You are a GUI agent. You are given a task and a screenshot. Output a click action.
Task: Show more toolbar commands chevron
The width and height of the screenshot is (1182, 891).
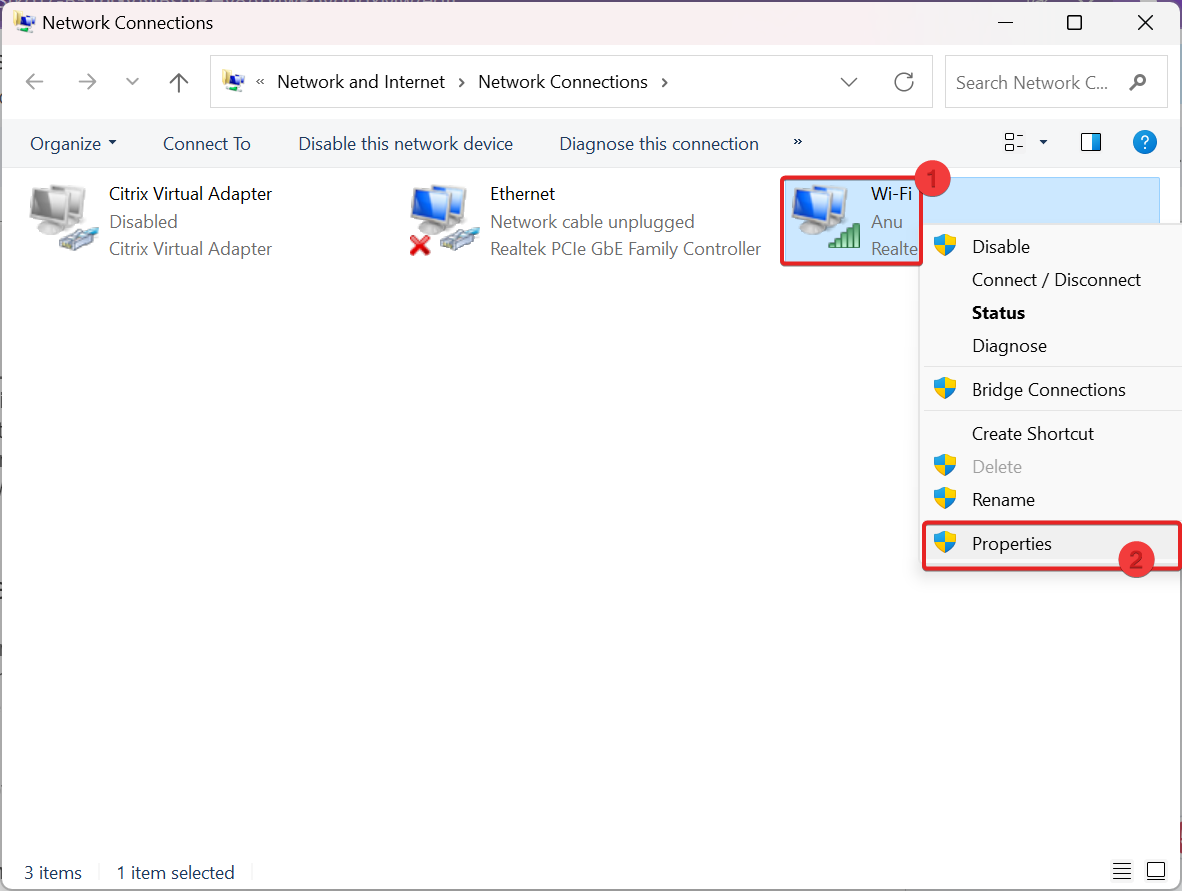(x=798, y=142)
